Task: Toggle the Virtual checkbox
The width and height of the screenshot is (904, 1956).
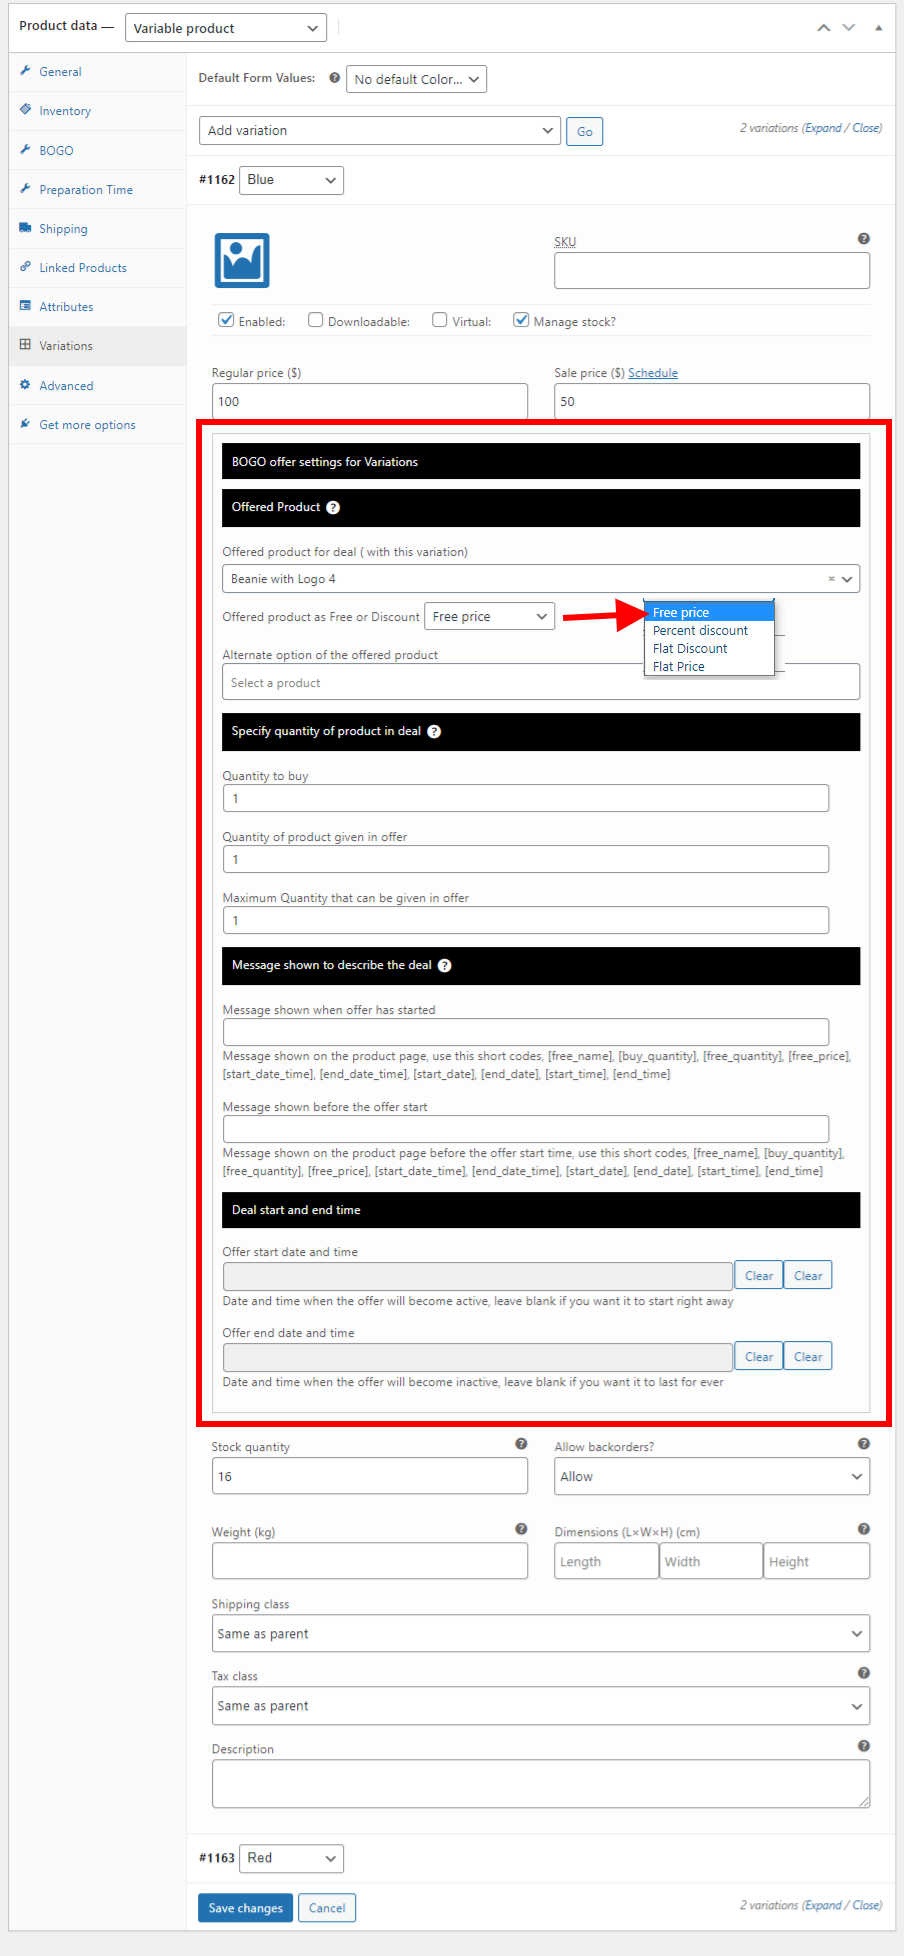Action: 439,320
